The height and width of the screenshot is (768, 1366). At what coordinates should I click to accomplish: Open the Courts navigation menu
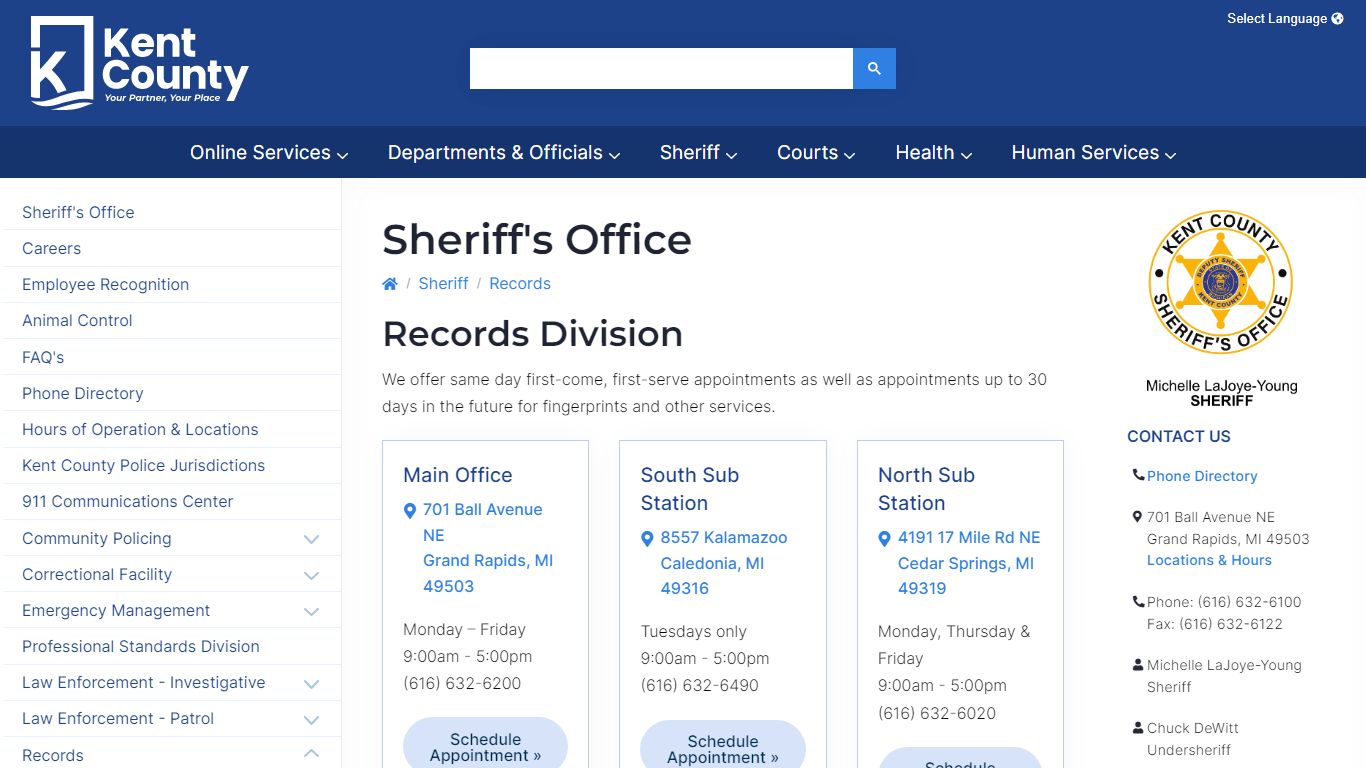(x=816, y=153)
